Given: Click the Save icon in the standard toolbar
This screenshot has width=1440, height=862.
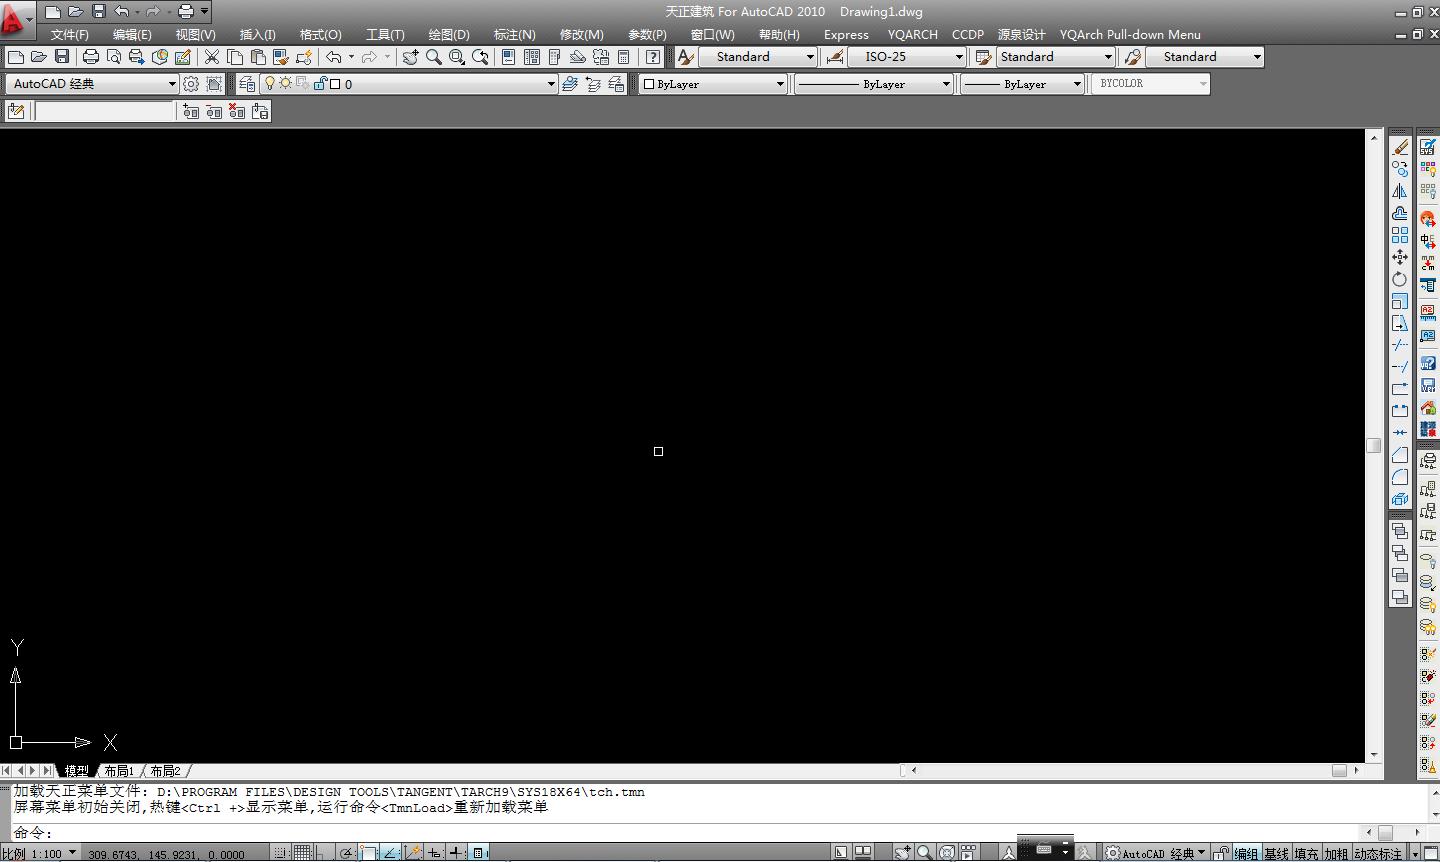Looking at the screenshot, I should (62, 57).
